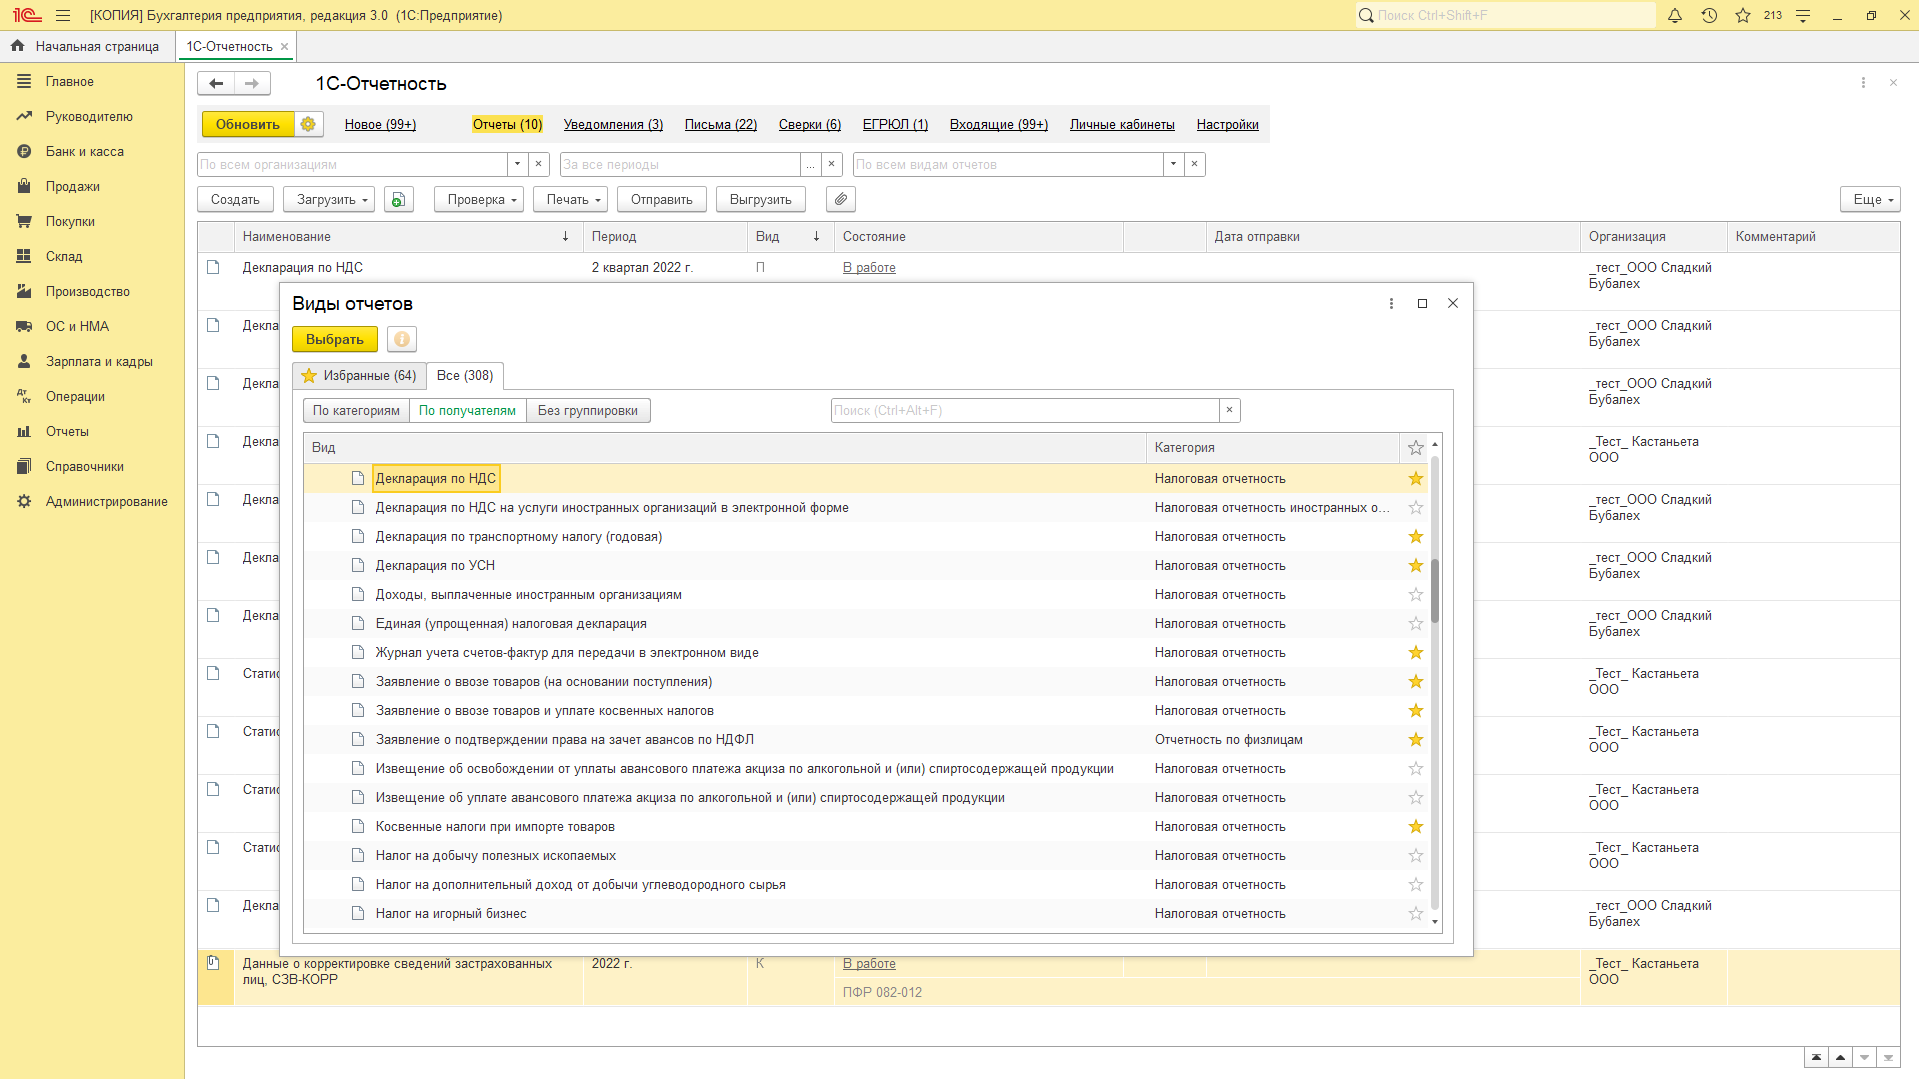Click the Home page icon tab

pos(86,46)
